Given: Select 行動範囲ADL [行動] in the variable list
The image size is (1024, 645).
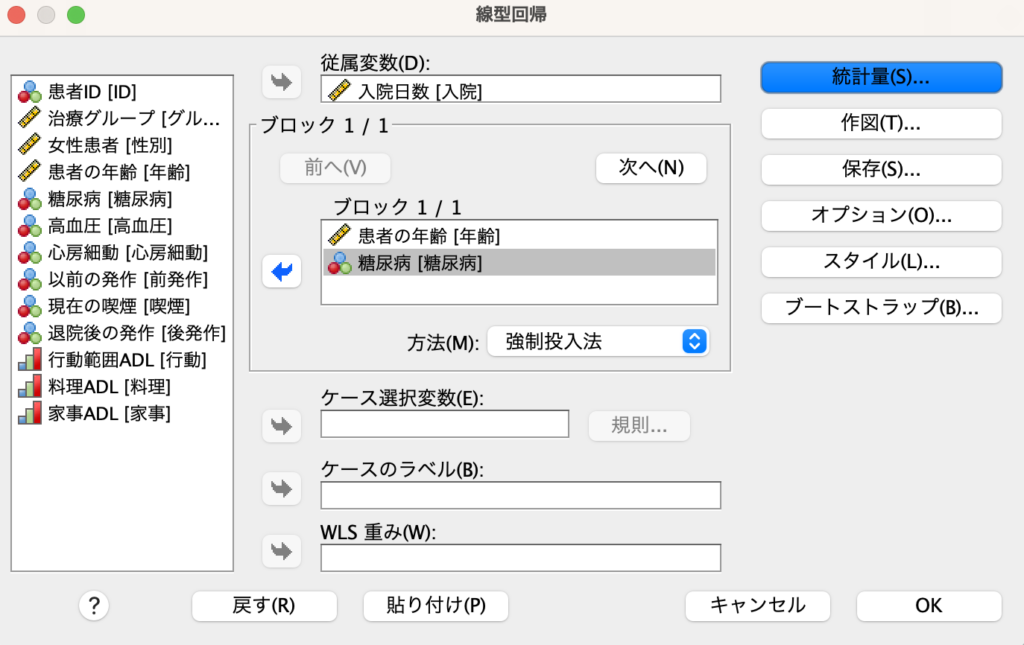Looking at the screenshot, I should pos(127,360).
